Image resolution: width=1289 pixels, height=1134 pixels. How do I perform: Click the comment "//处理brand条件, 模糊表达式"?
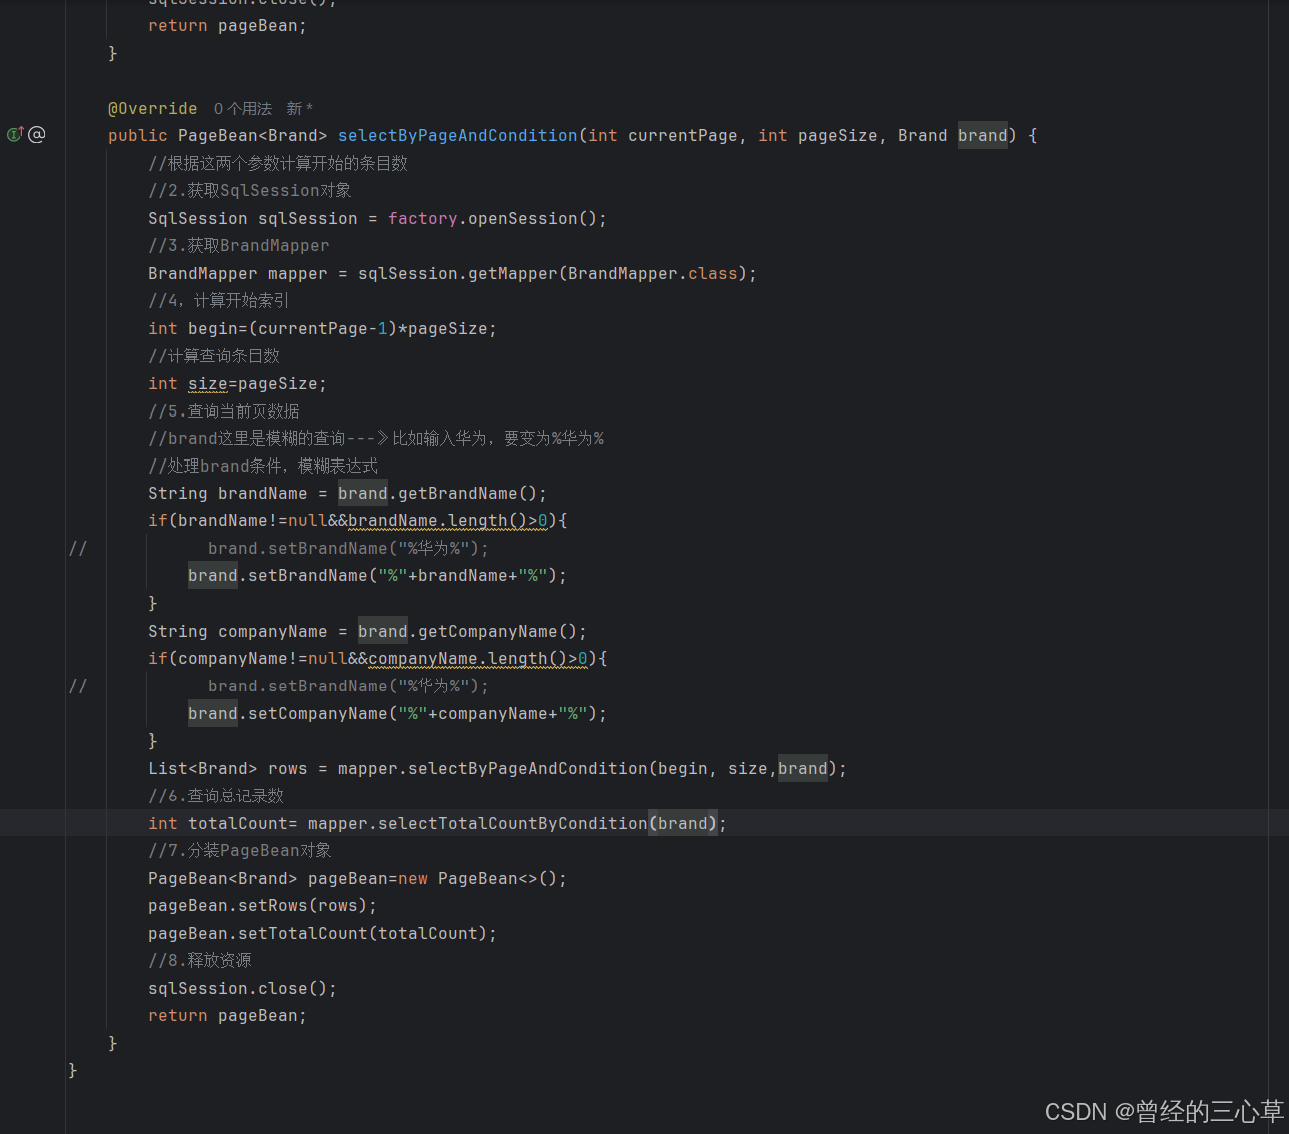263,466
